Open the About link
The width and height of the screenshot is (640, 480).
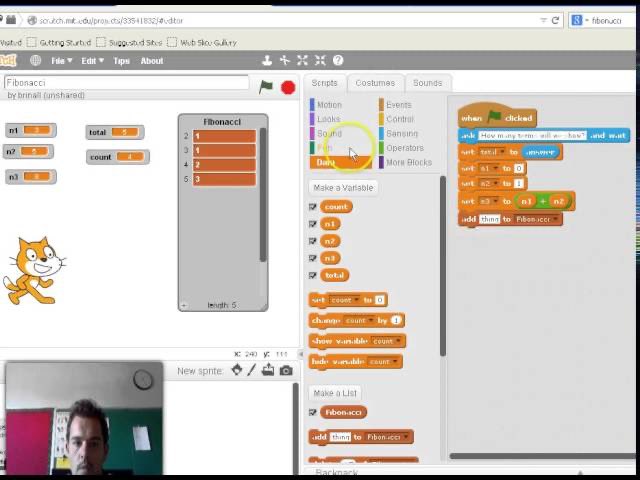pyautogui.click(x=152, y=61)
